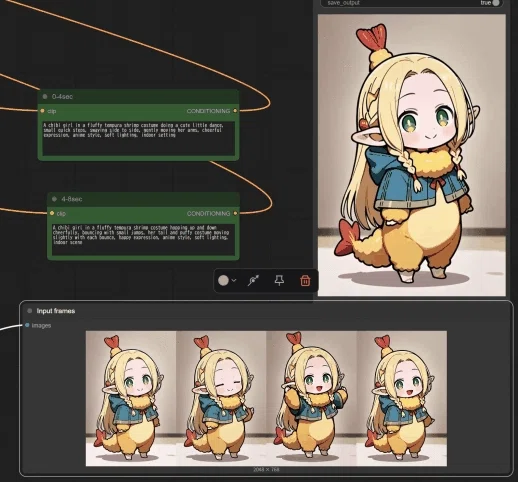This screenshot has width=518, height=482.
Task: Open the fourth input frame thumbnail
Action: (402, 398)
